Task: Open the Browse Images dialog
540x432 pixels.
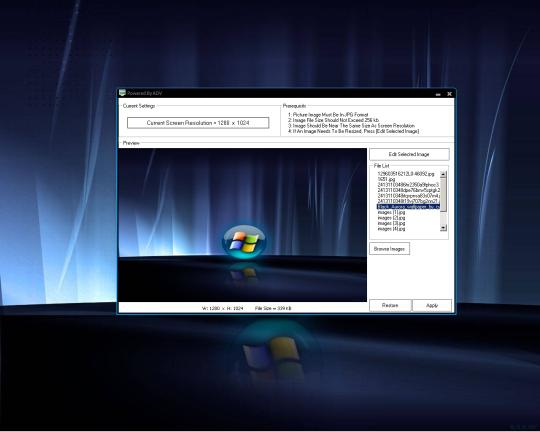Action: pos(390,249)
